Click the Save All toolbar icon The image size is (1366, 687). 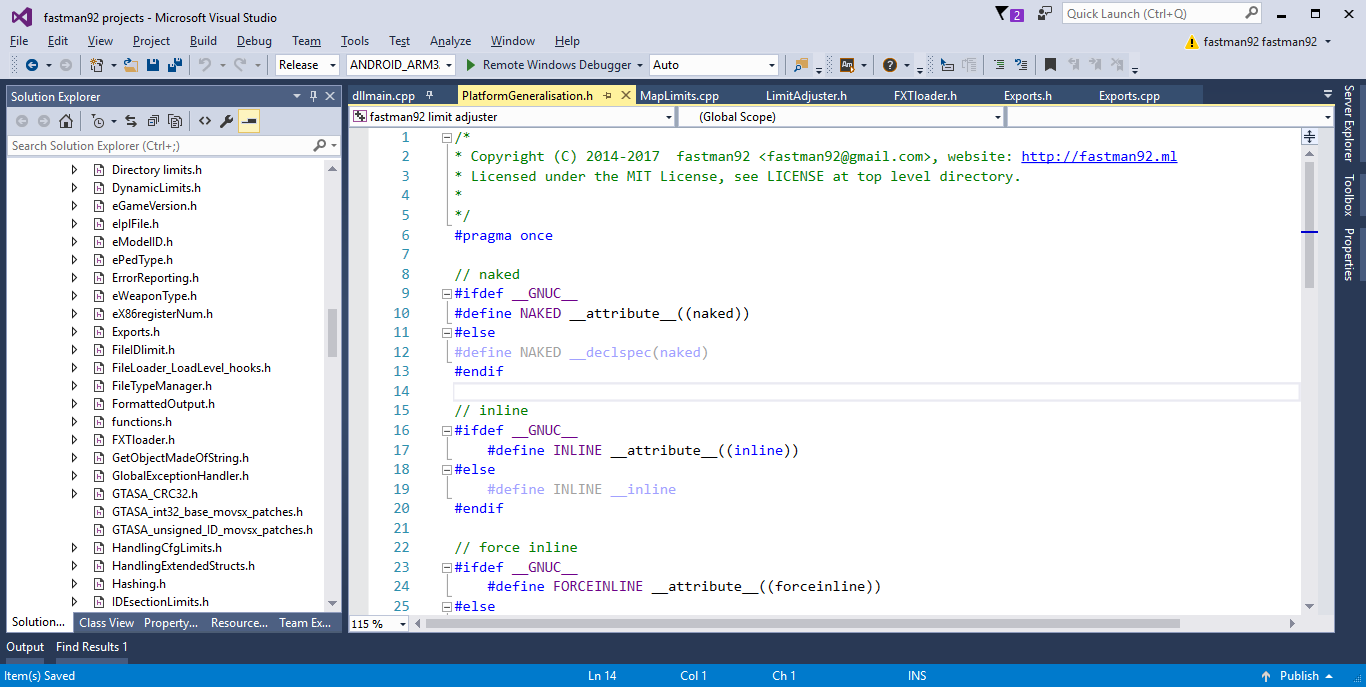[x=175, y=65]
